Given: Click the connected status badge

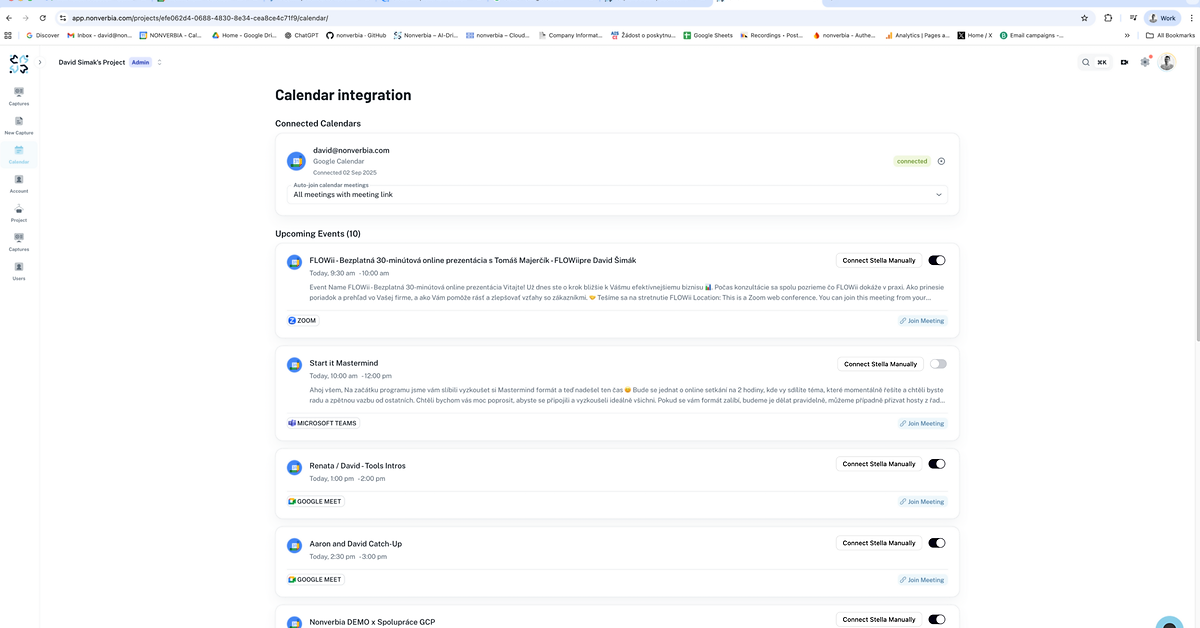Looking at the screenshot, I should tap(911, 160).
